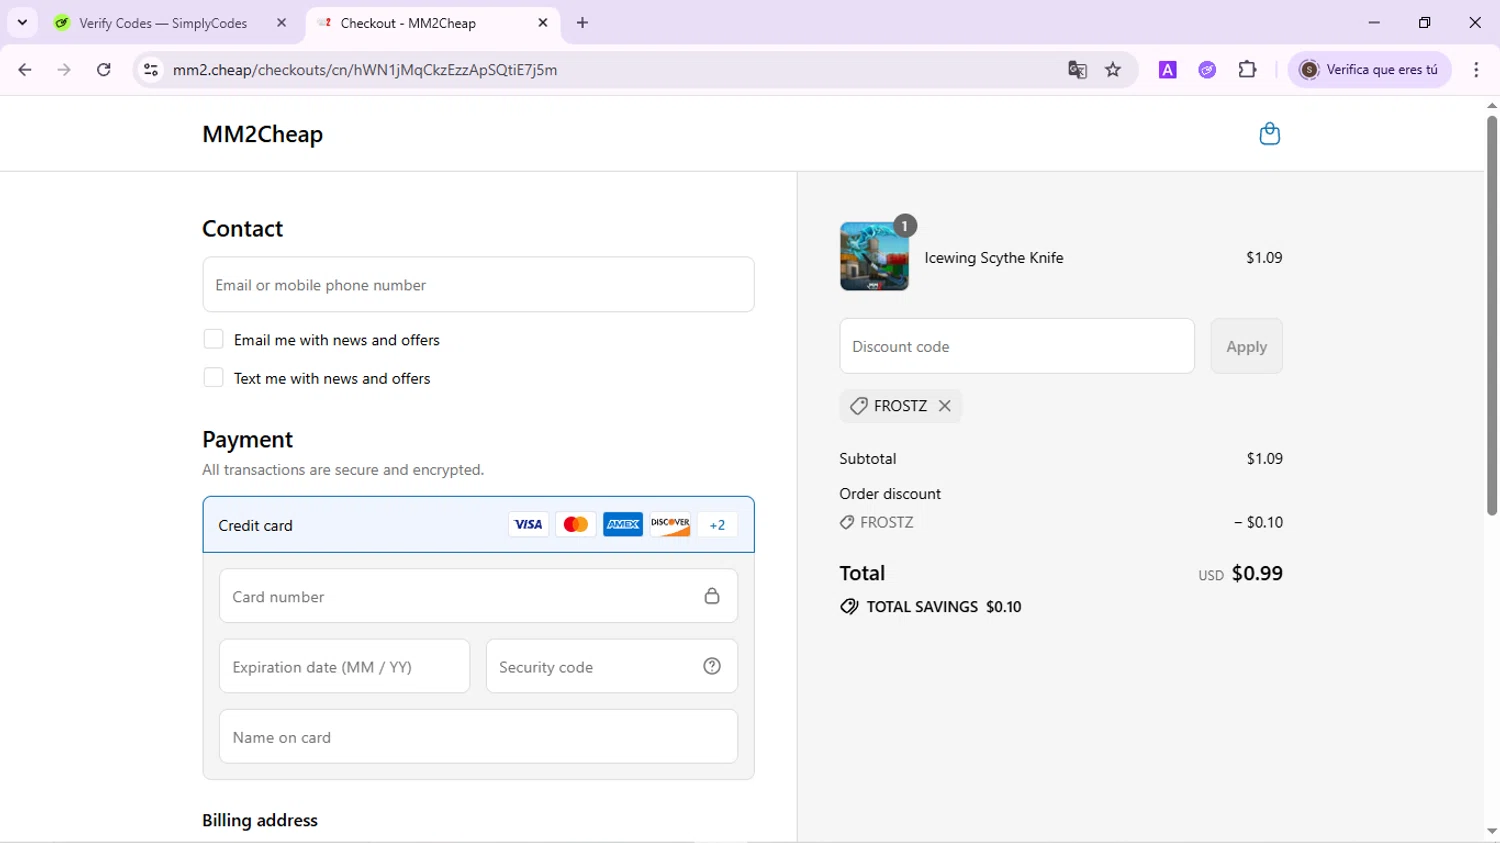This screenshot has width=1500, height=843.
Task: Close the Verify Codes SimplyCodes tab
Action: click(281, 22)
